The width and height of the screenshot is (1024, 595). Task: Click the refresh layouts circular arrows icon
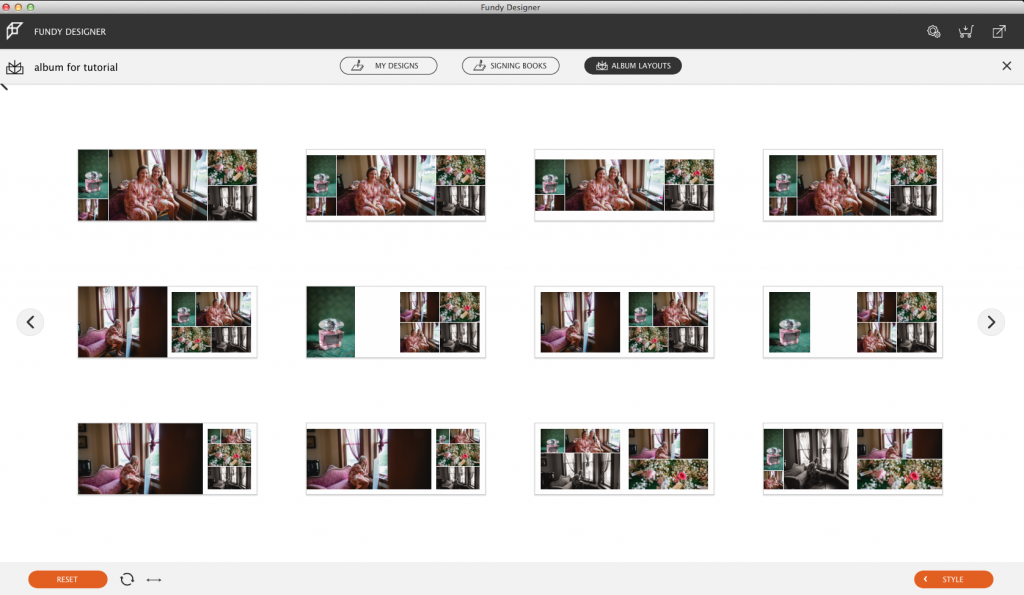point(127,579)
